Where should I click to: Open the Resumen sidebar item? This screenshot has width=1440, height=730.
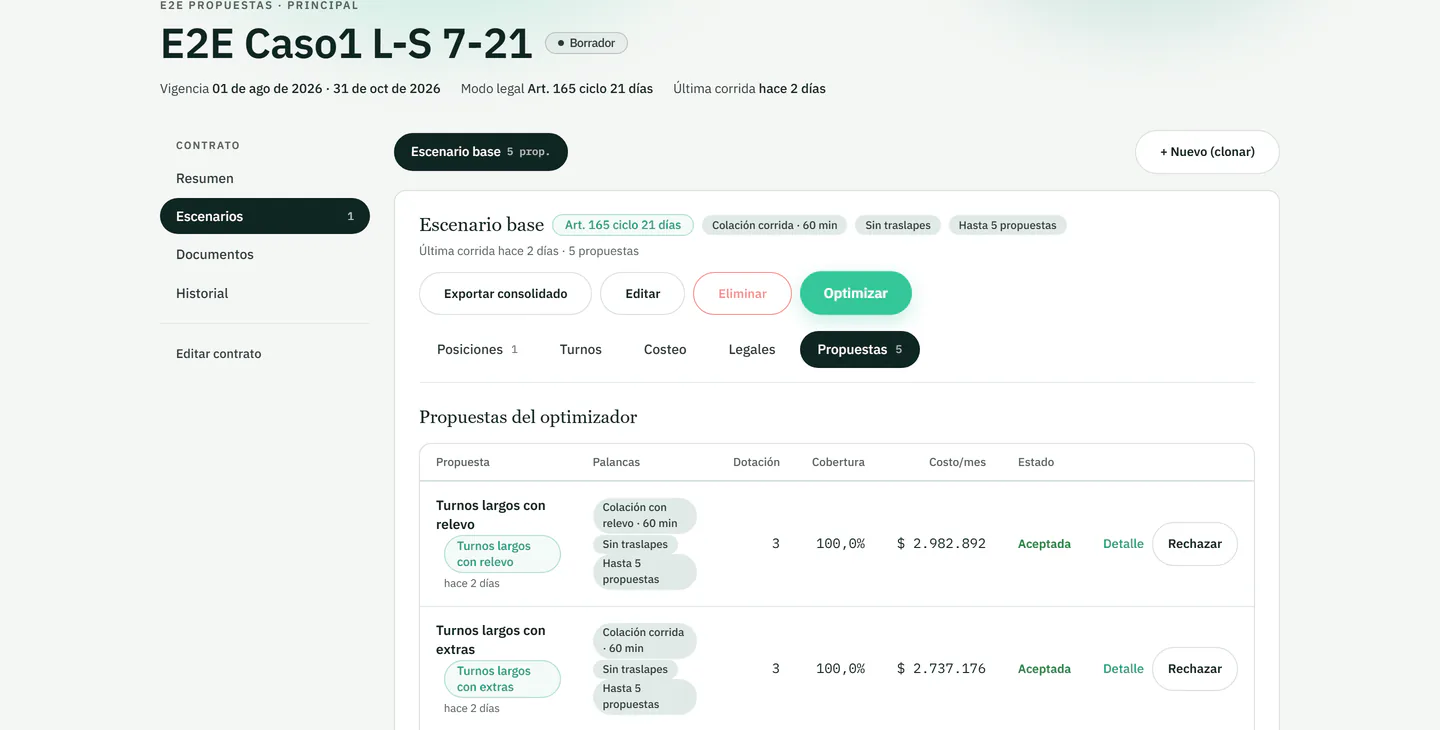click(x=264, y=178)
